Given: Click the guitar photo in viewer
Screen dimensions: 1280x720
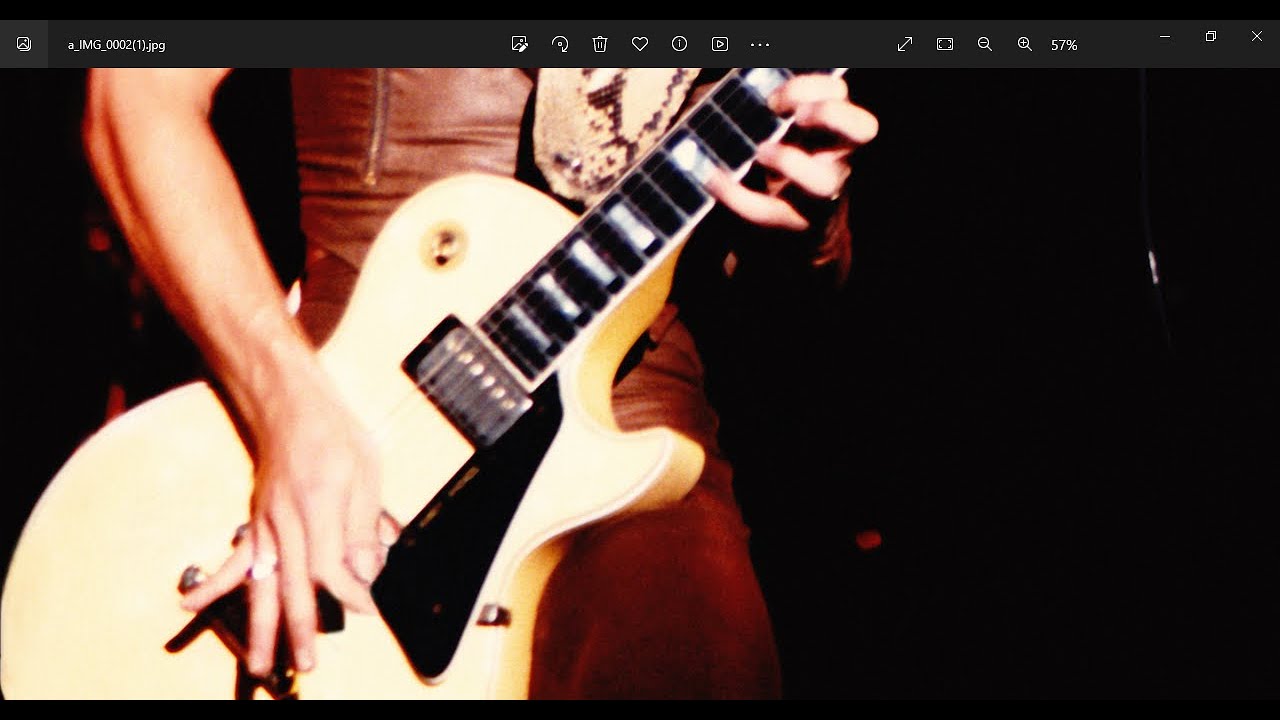Looking at the screenshot, I should (640, 384).
